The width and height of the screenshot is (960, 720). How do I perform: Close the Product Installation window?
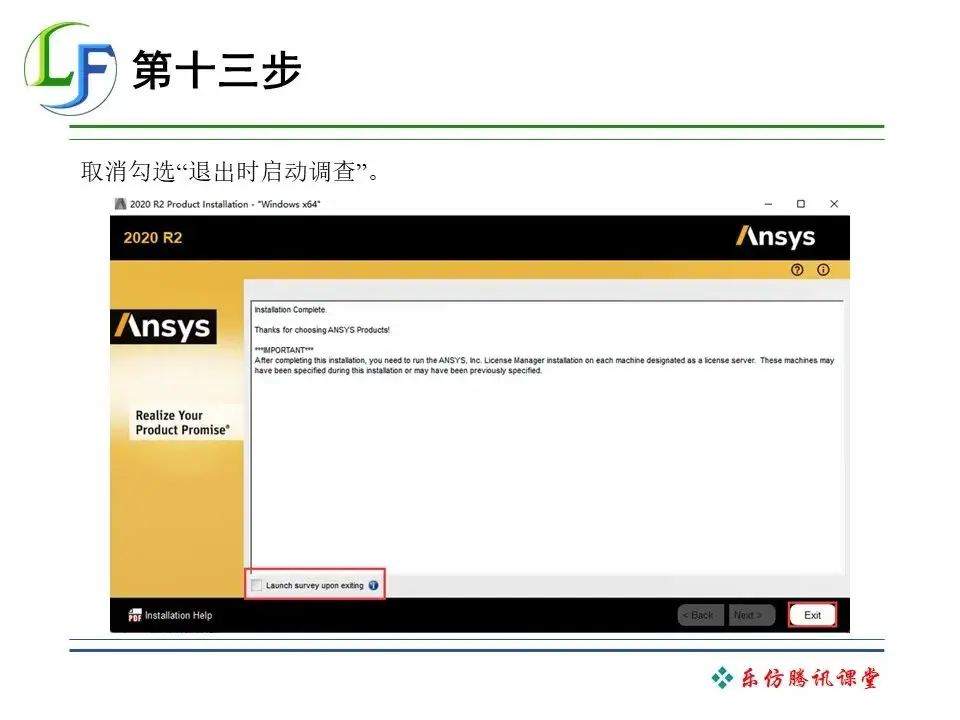(x=834, y=204)
